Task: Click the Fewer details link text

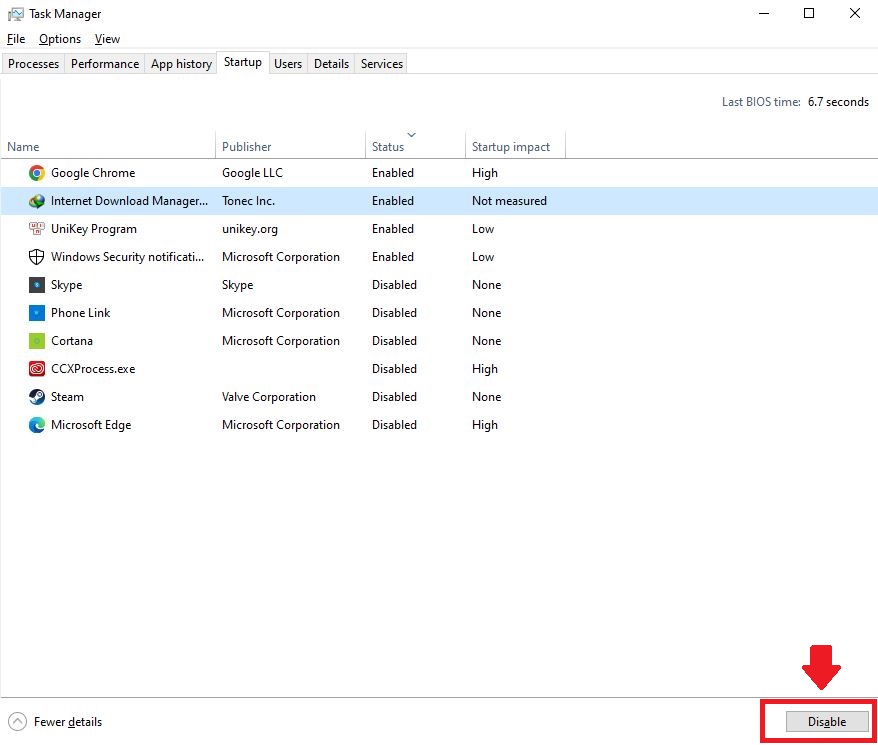Action: click(68, 722)
